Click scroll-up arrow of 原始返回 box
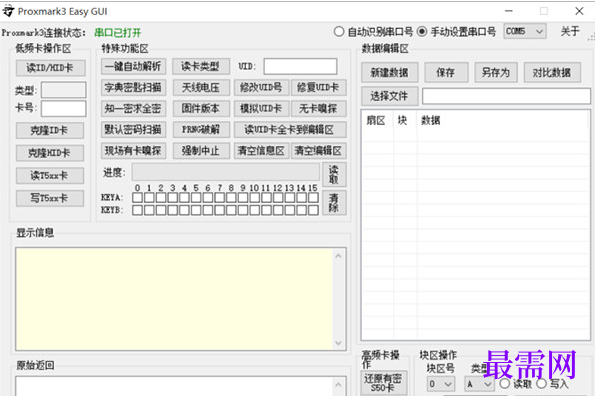 338,385
